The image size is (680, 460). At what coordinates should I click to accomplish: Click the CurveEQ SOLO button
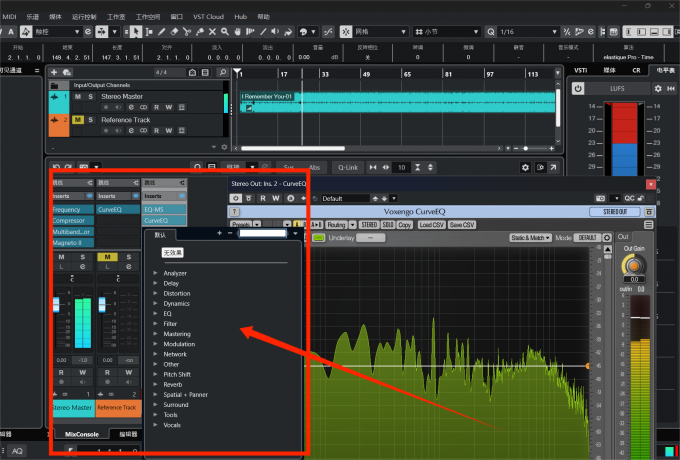tap(388, 225)
